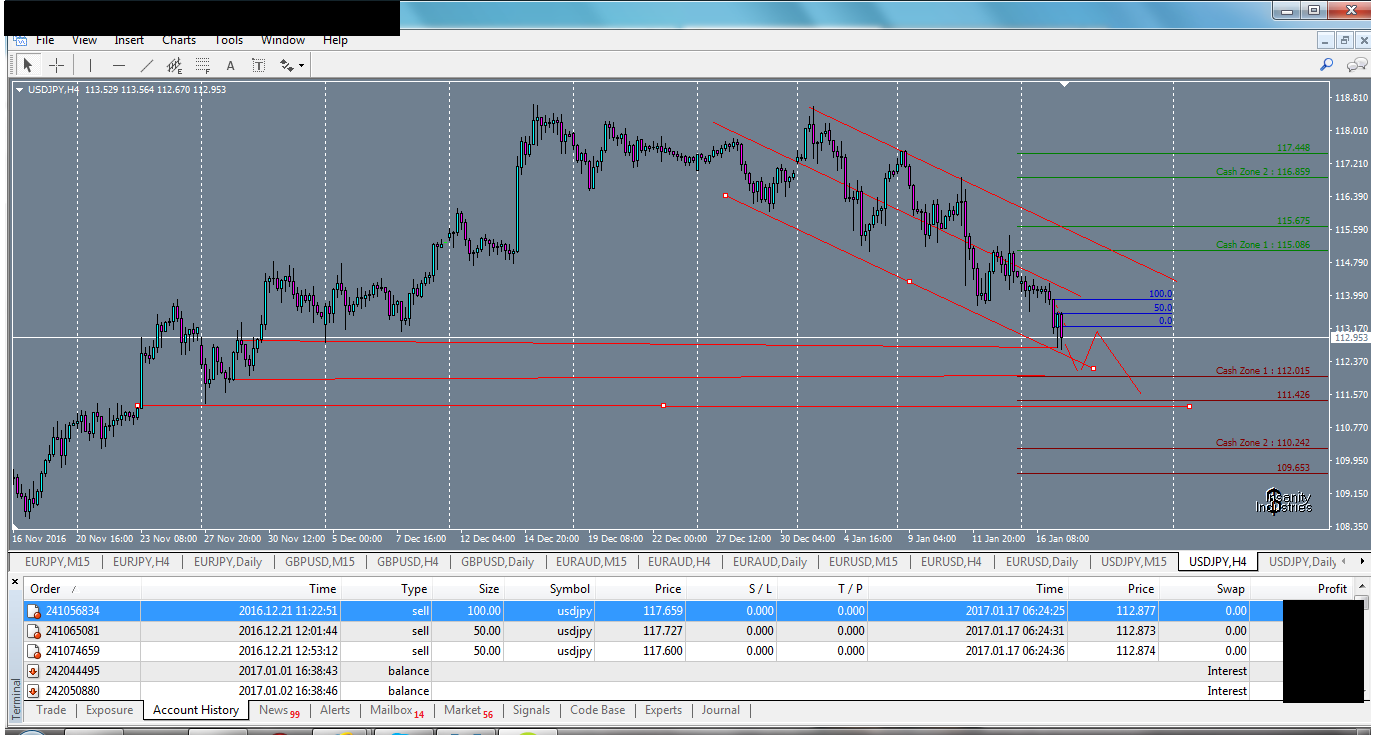Viewport: 1382px width, 735px height.
Task: Collapse the USDJPY,H4 chart header arrow
Action: (19, 89)
